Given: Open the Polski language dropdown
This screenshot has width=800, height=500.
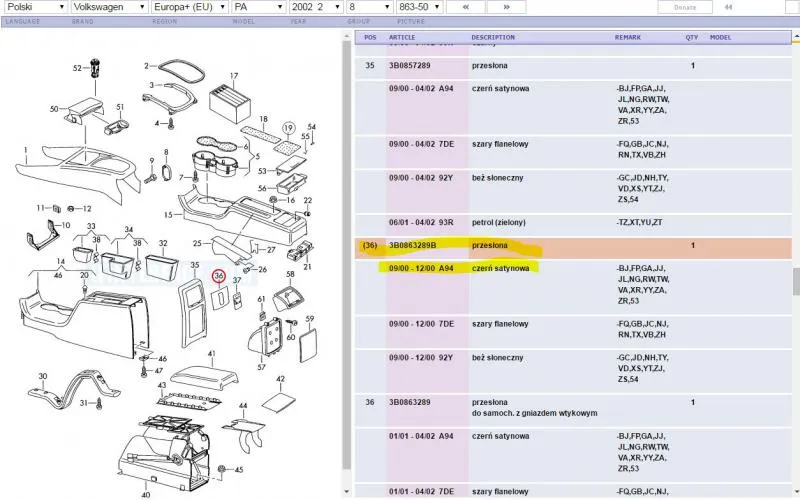Looking at the screenshot, I should pos(35,7).
